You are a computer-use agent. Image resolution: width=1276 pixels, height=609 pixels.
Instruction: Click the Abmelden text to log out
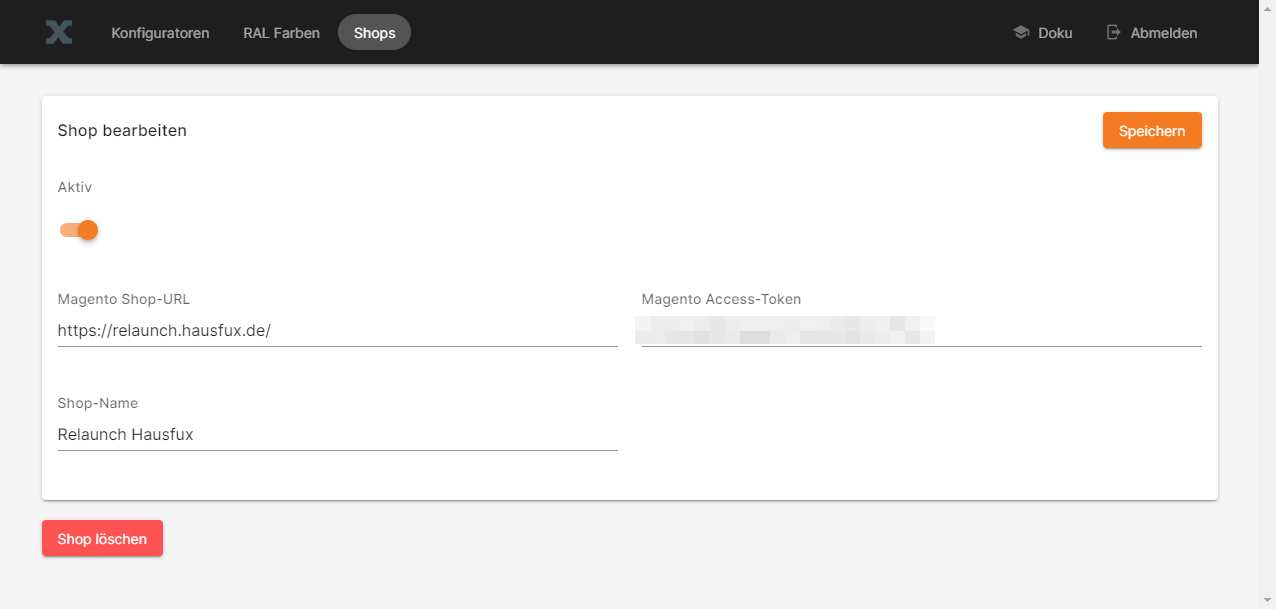click(x=1163, y=33)
